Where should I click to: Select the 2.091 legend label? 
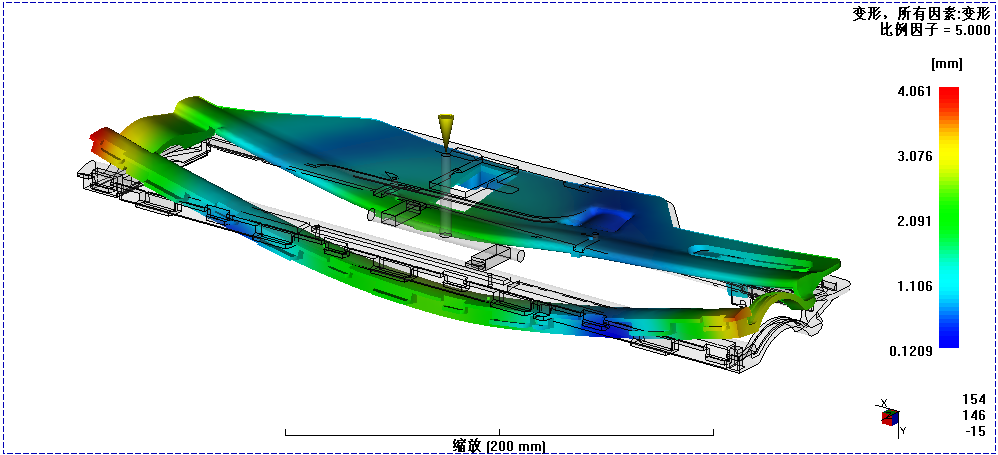915,221
